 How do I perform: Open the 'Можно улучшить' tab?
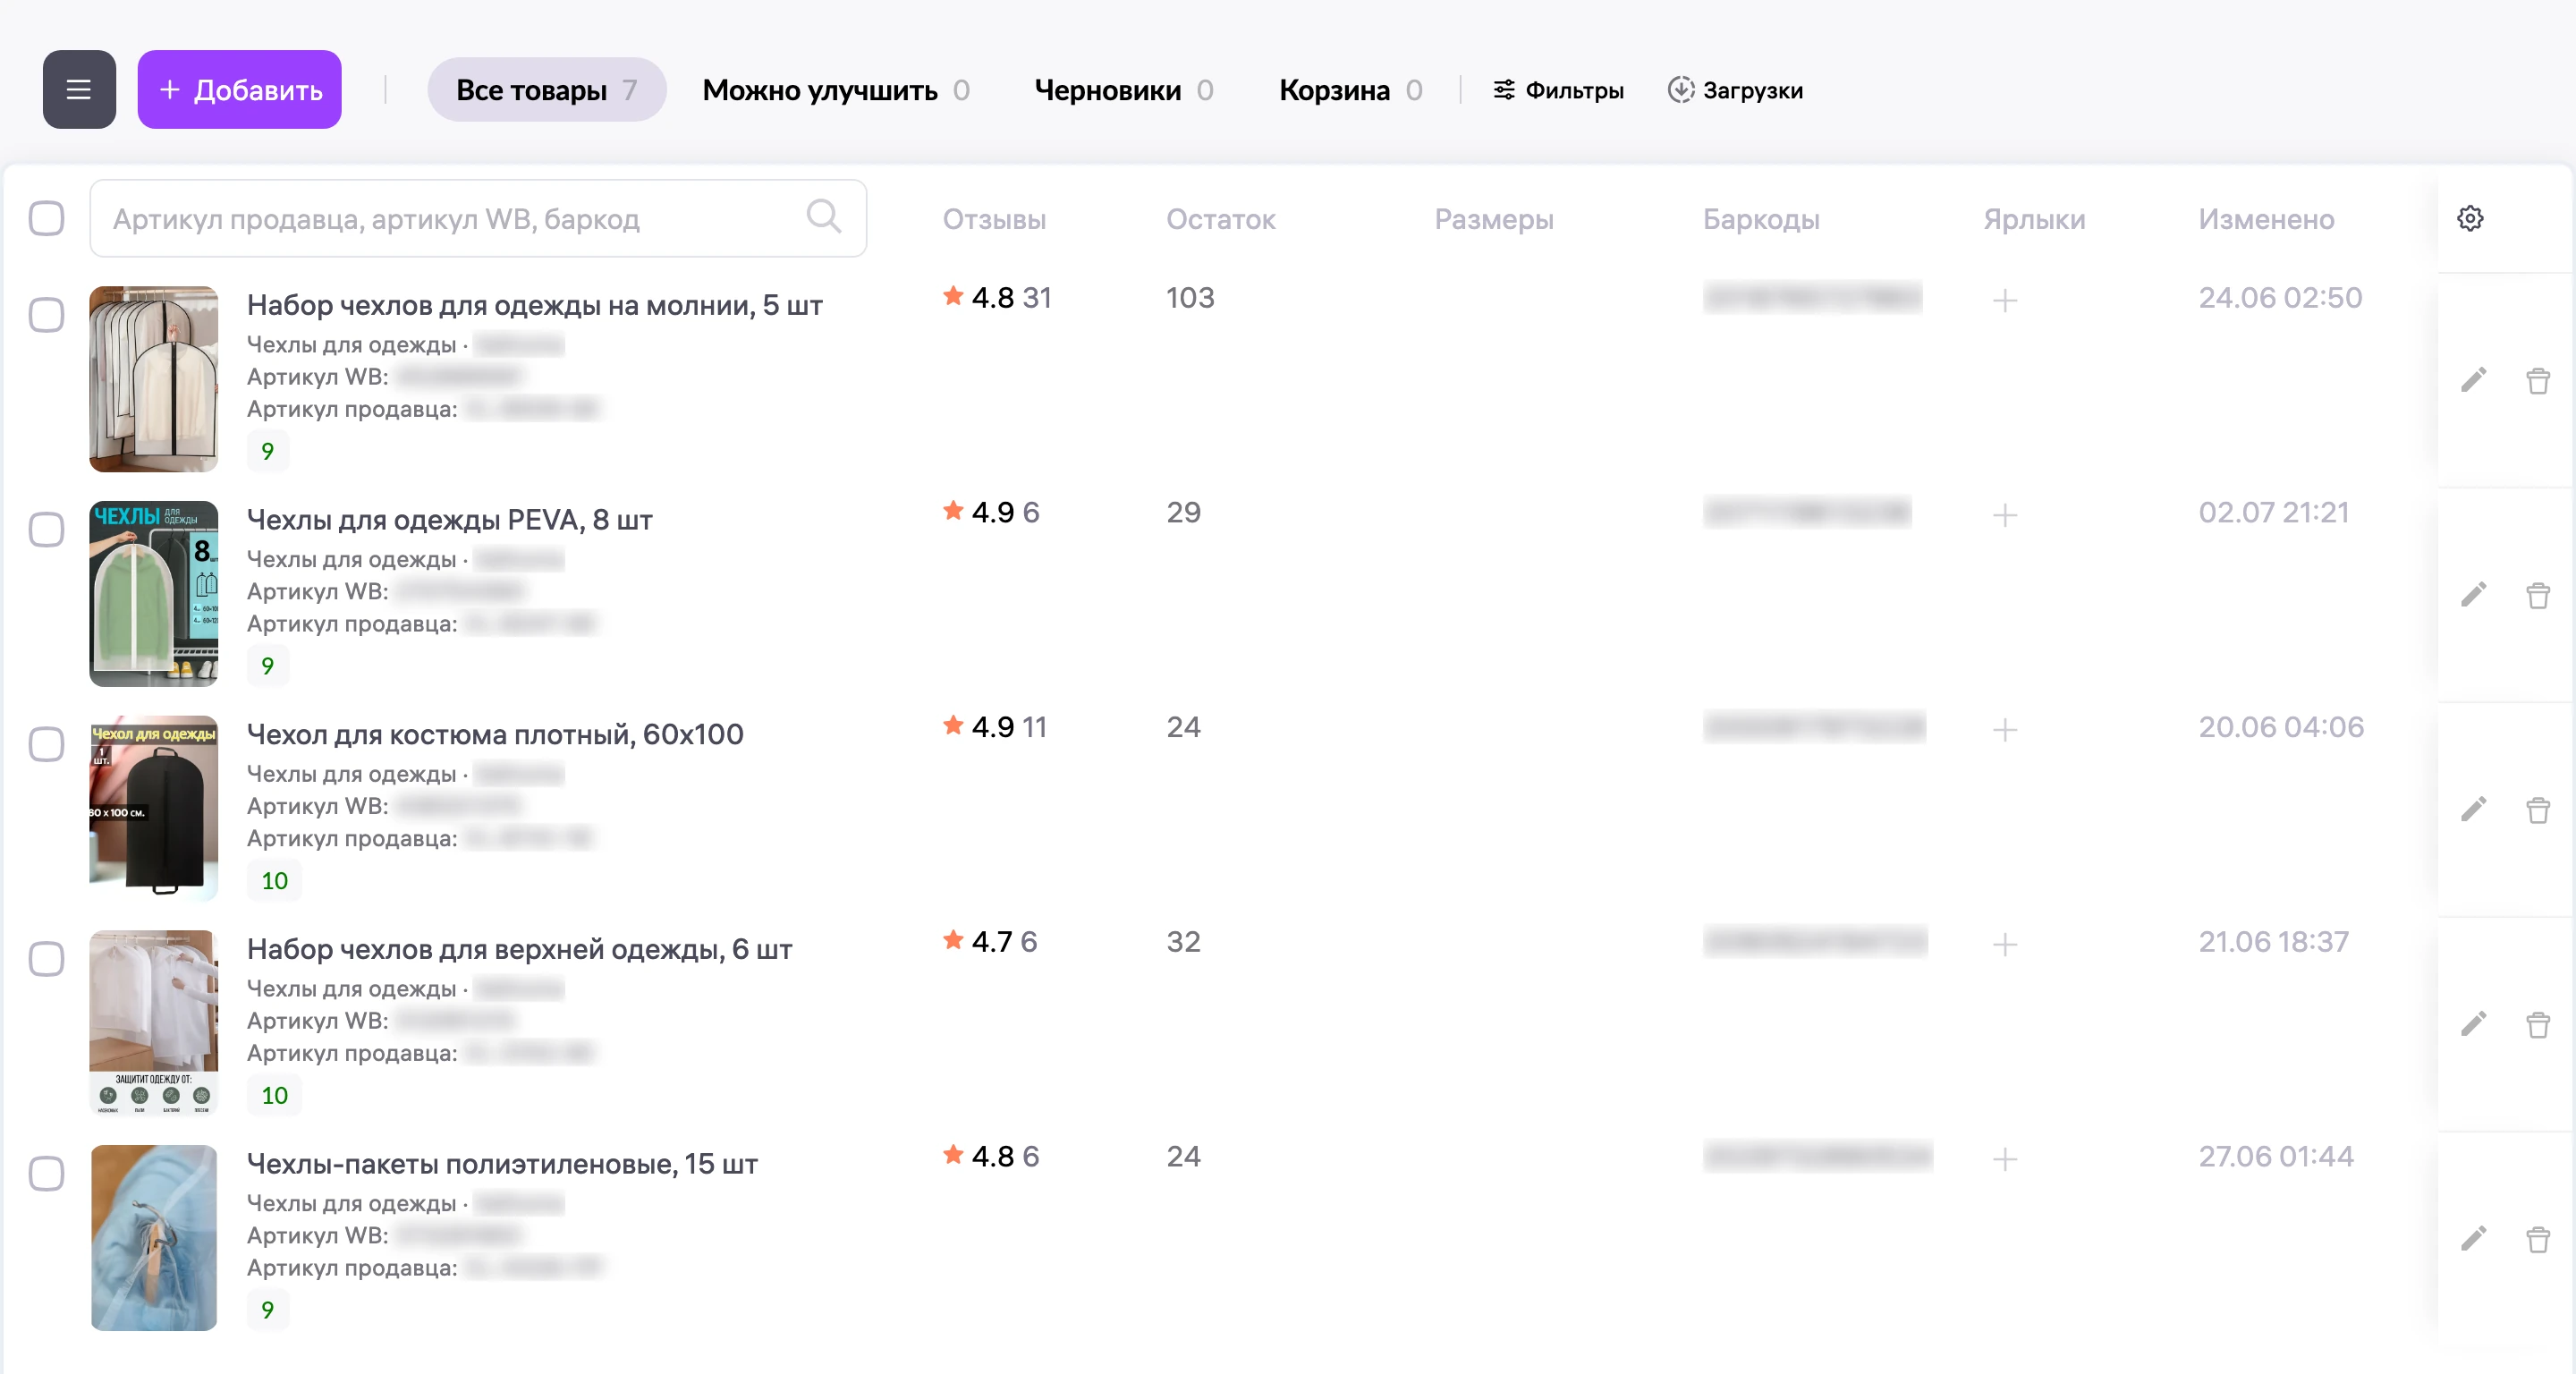[836, 90]
